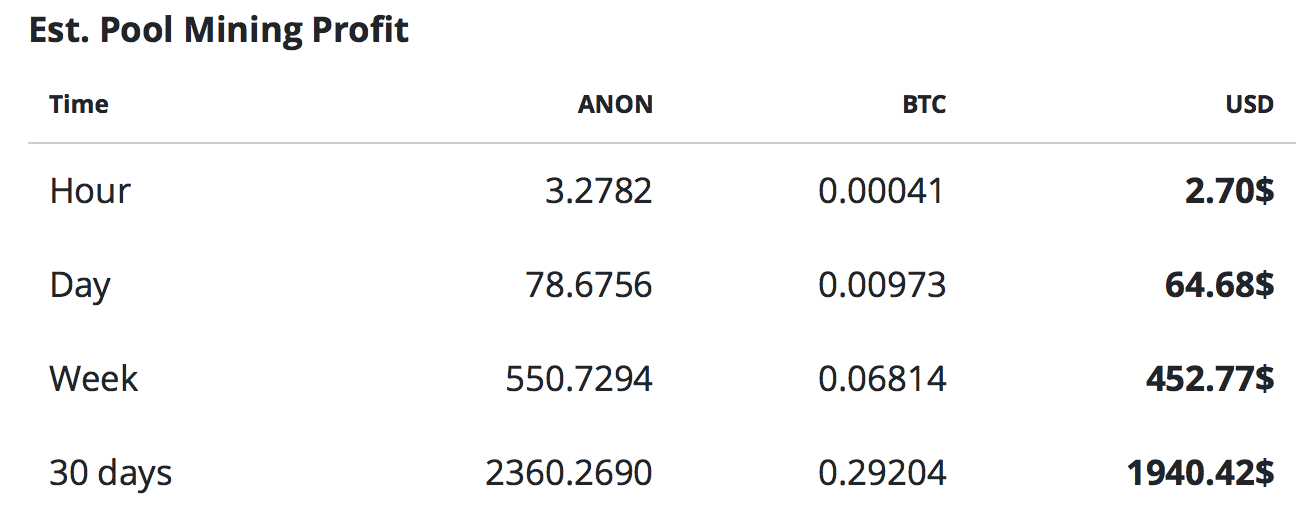Click the ANON column header
The width and height of the screenshot is (1310, 526).
[x=614, y=104]
